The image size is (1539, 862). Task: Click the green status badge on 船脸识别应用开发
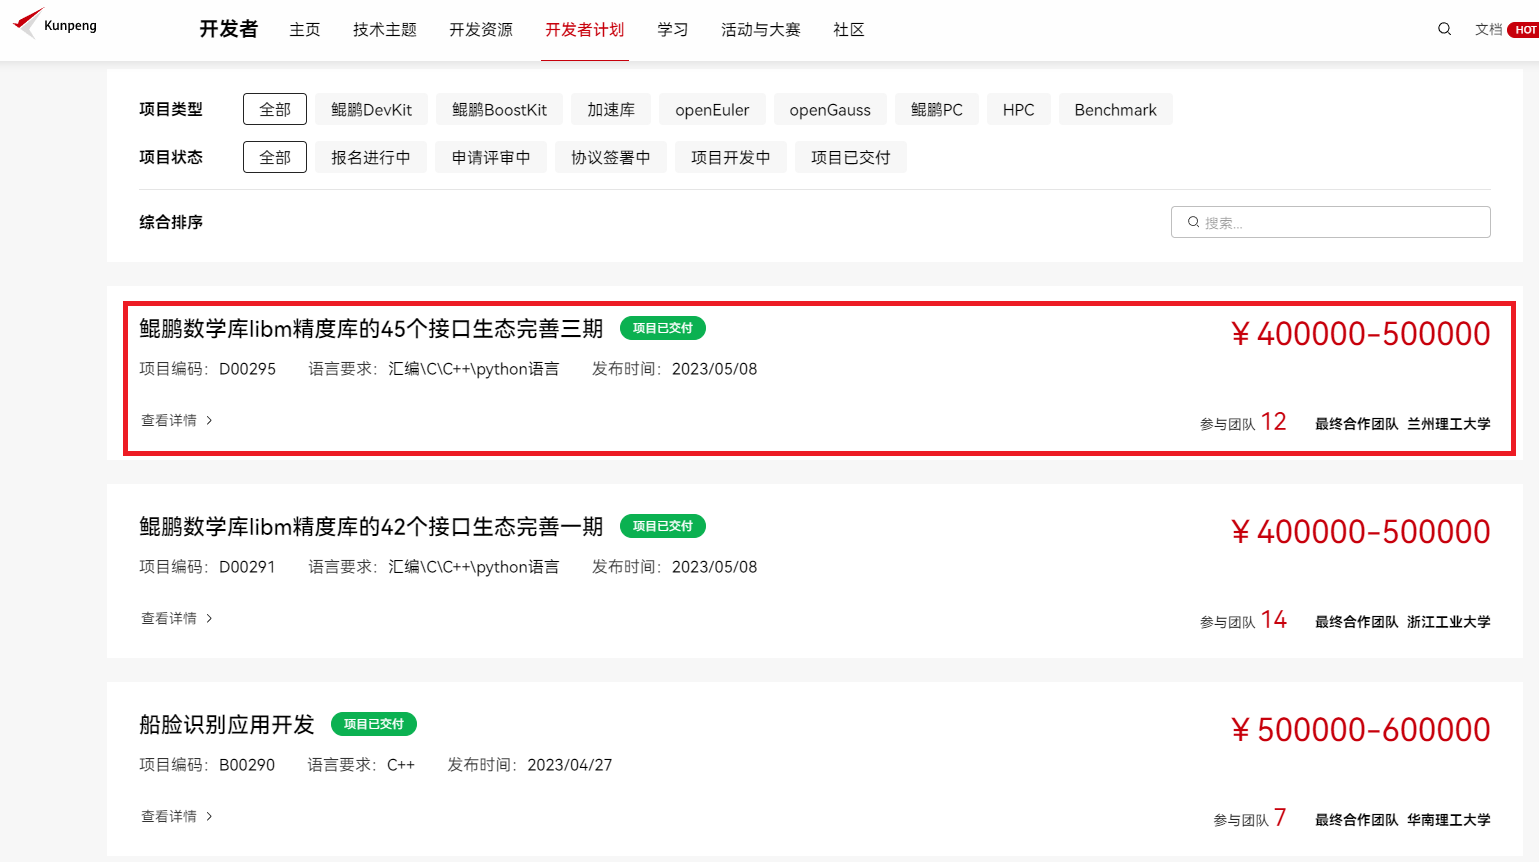point(373,724)
